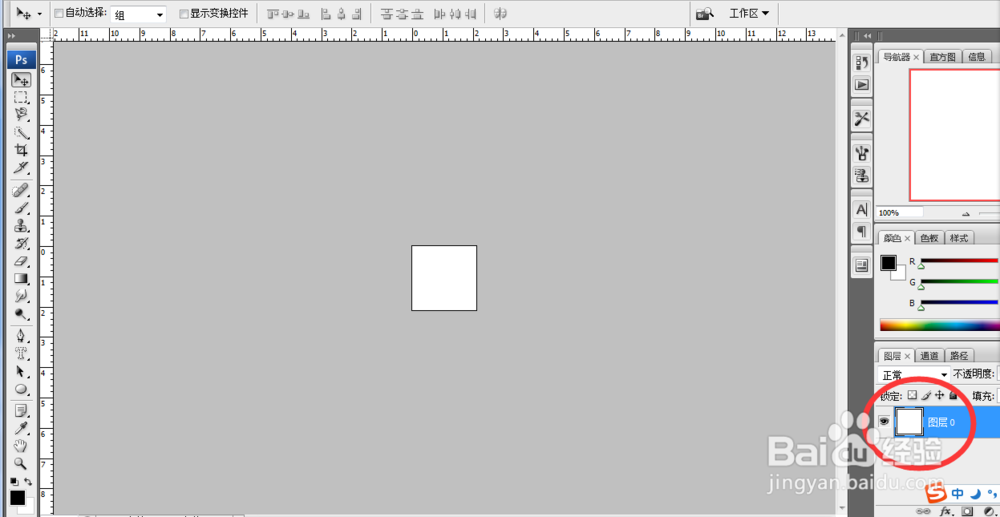1000x517 pixels.
Task: Add layer style via fx icon
Action: 946,511
